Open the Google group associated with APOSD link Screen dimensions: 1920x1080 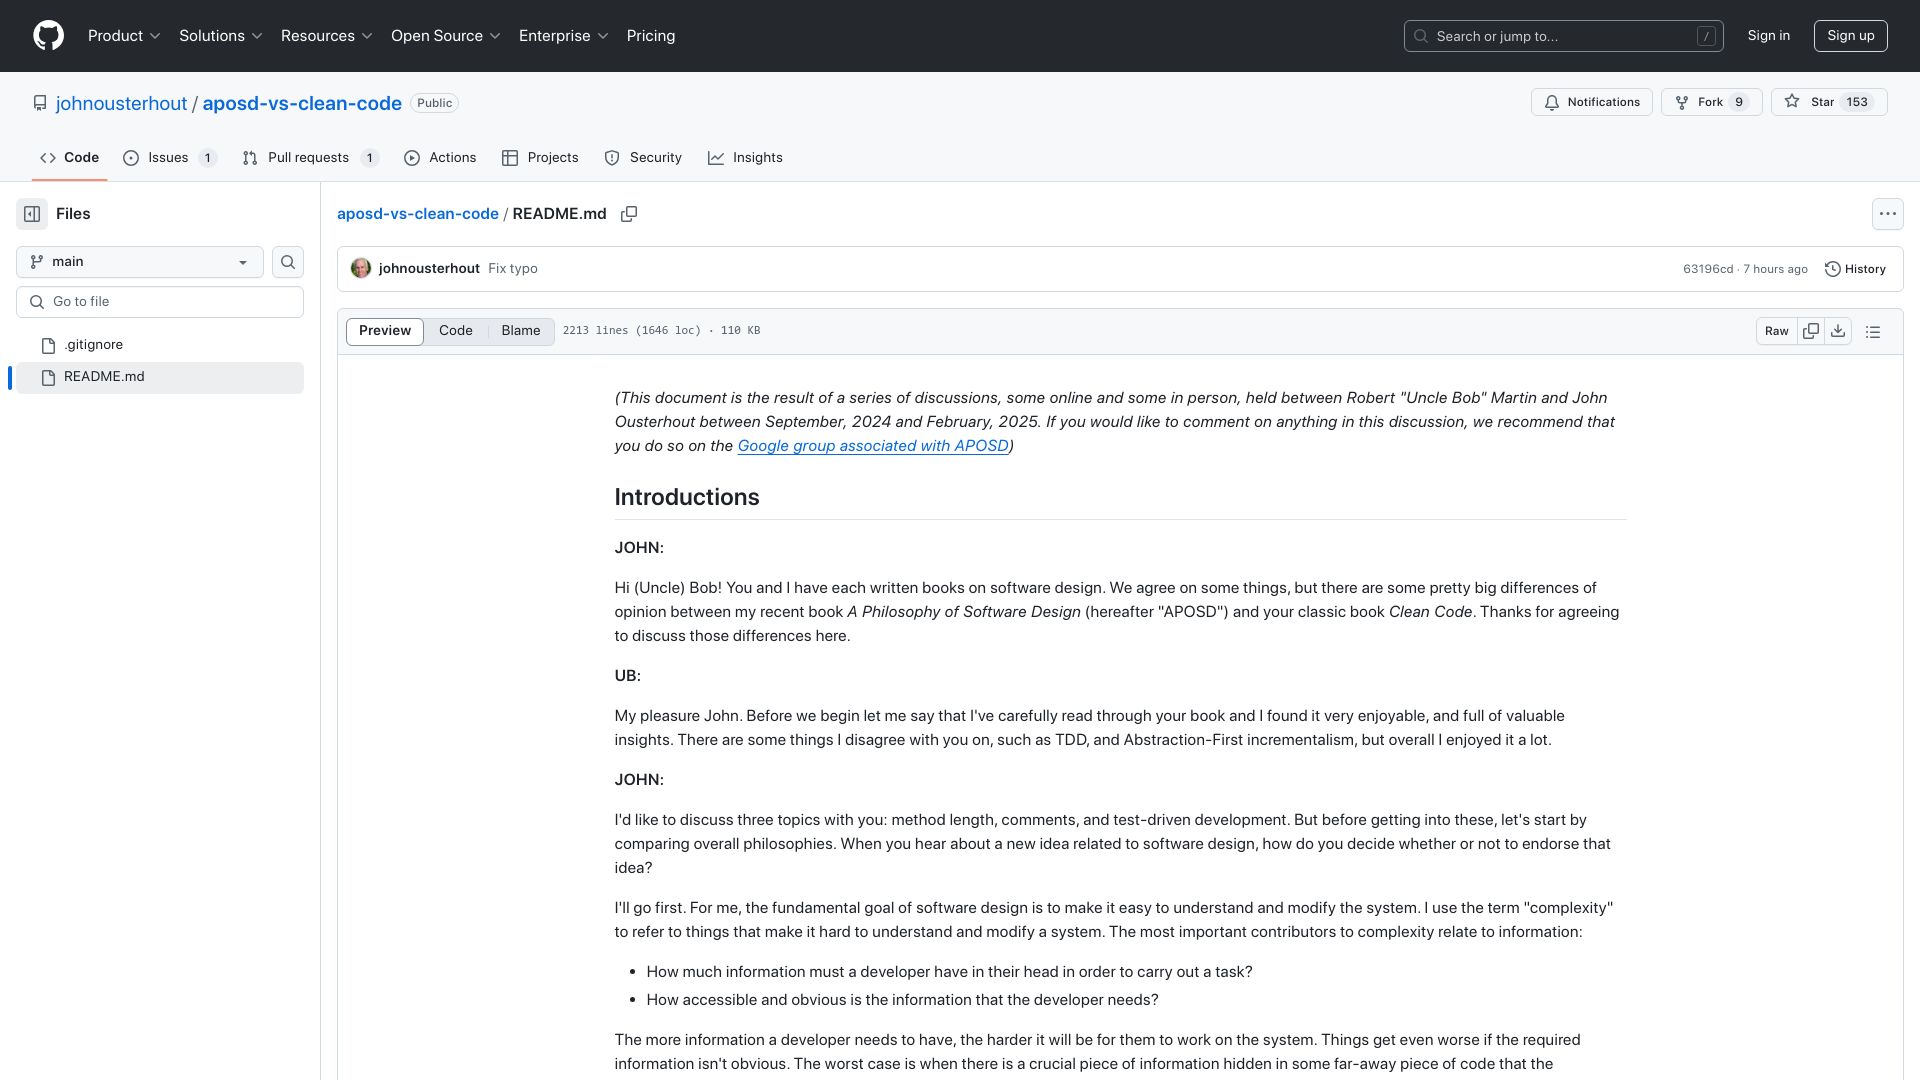pos(873,446)
